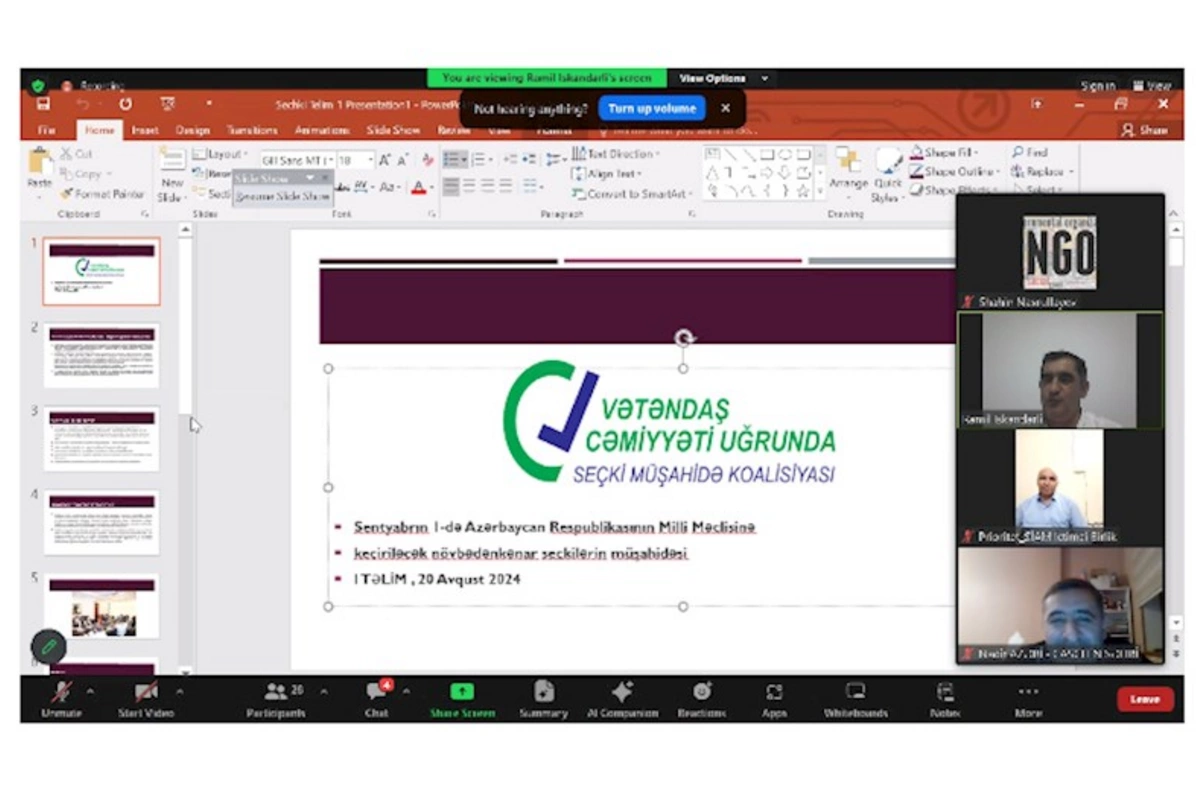Click the Find tool in the ribbon
Viewport: 1200px width, 800px height.
[1029, 153]
